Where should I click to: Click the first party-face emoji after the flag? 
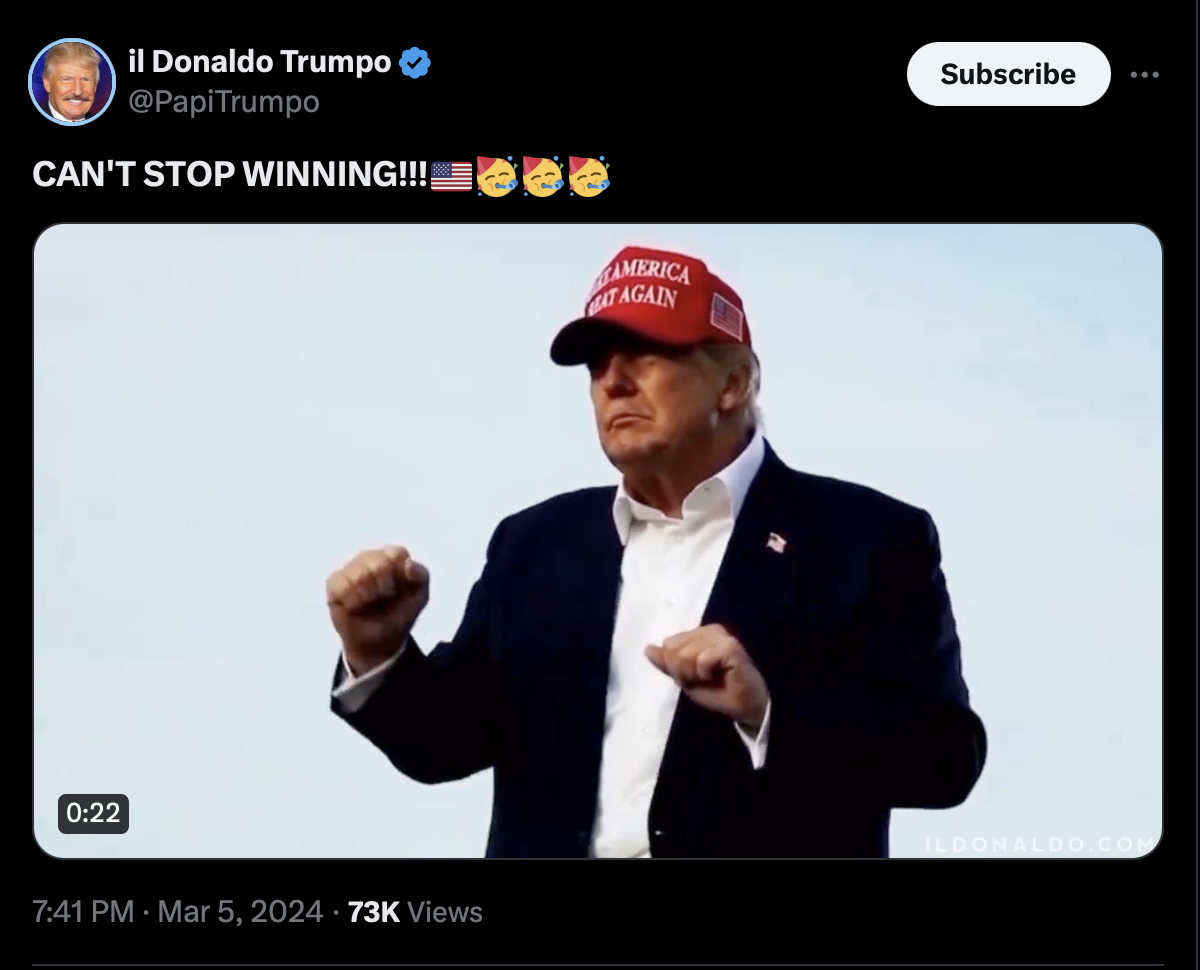coord(495,176)
